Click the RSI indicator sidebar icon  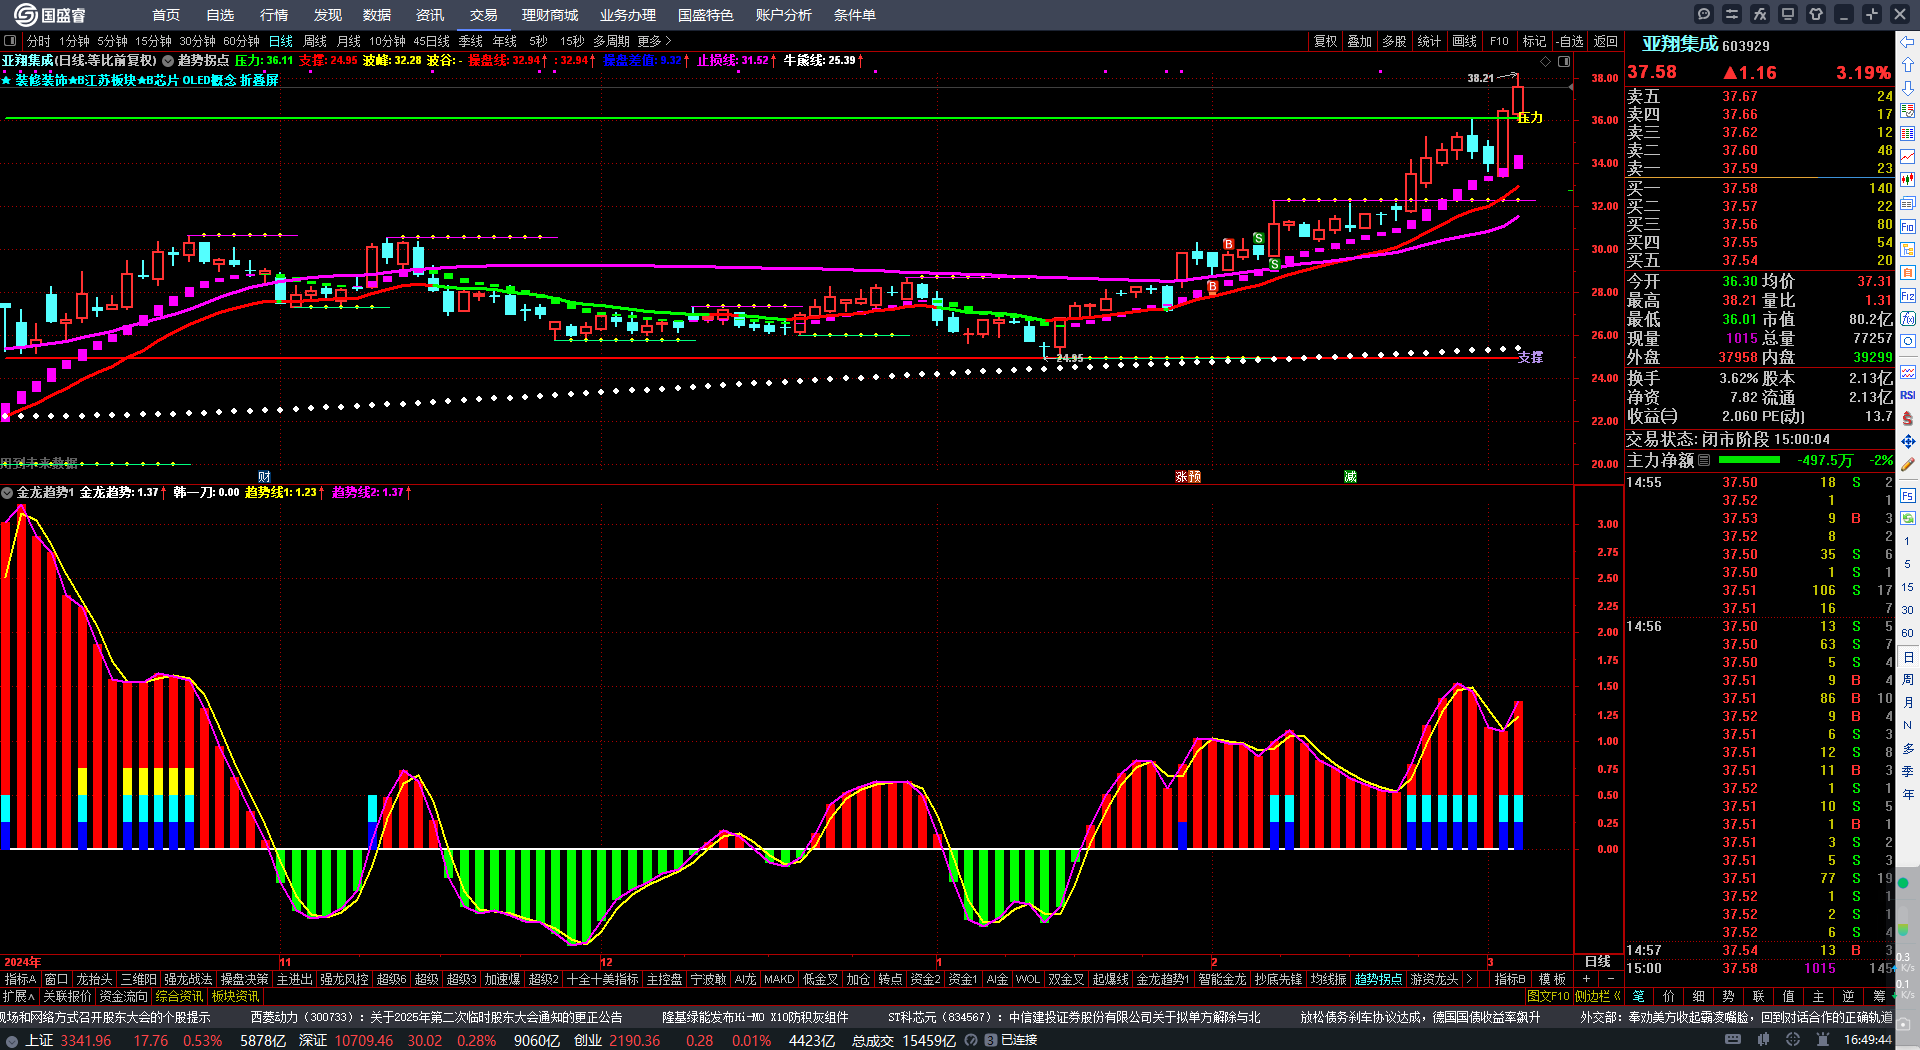pyautogui.click(x=1908, y=395)
